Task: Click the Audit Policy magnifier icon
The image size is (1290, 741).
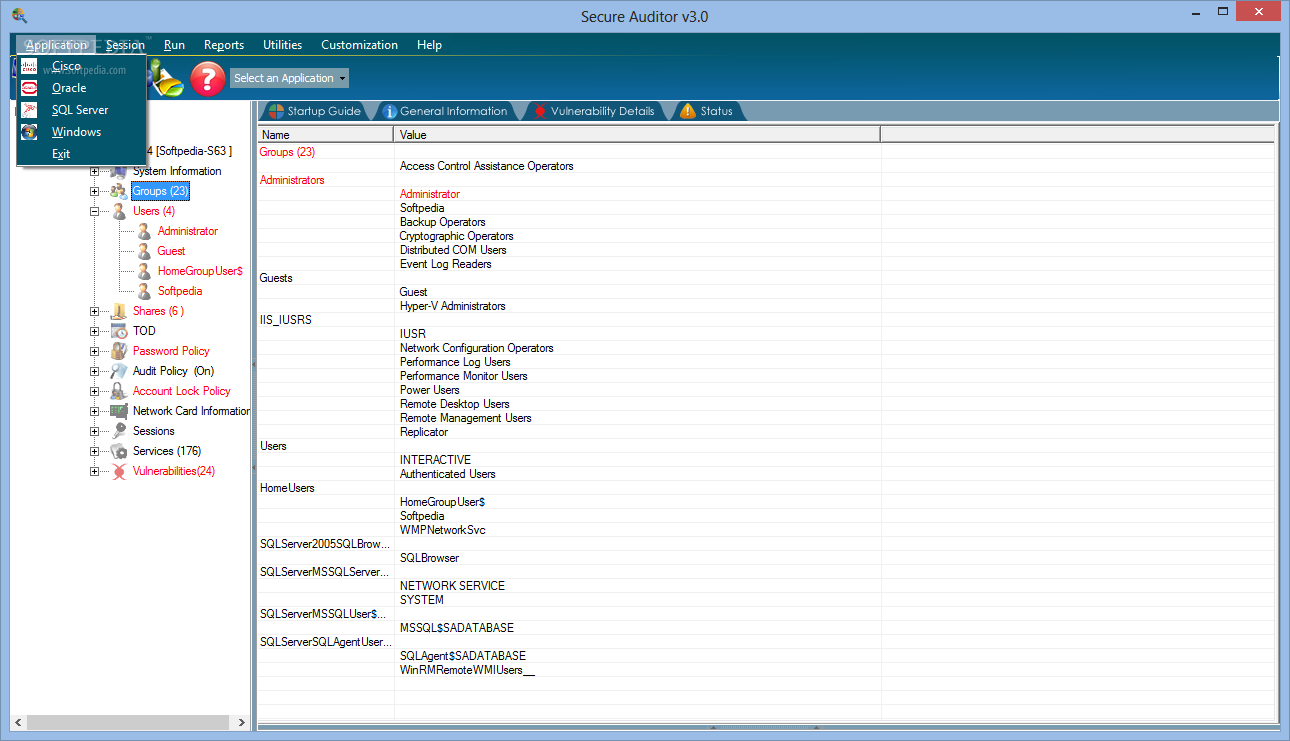Action: coord(119,371)
